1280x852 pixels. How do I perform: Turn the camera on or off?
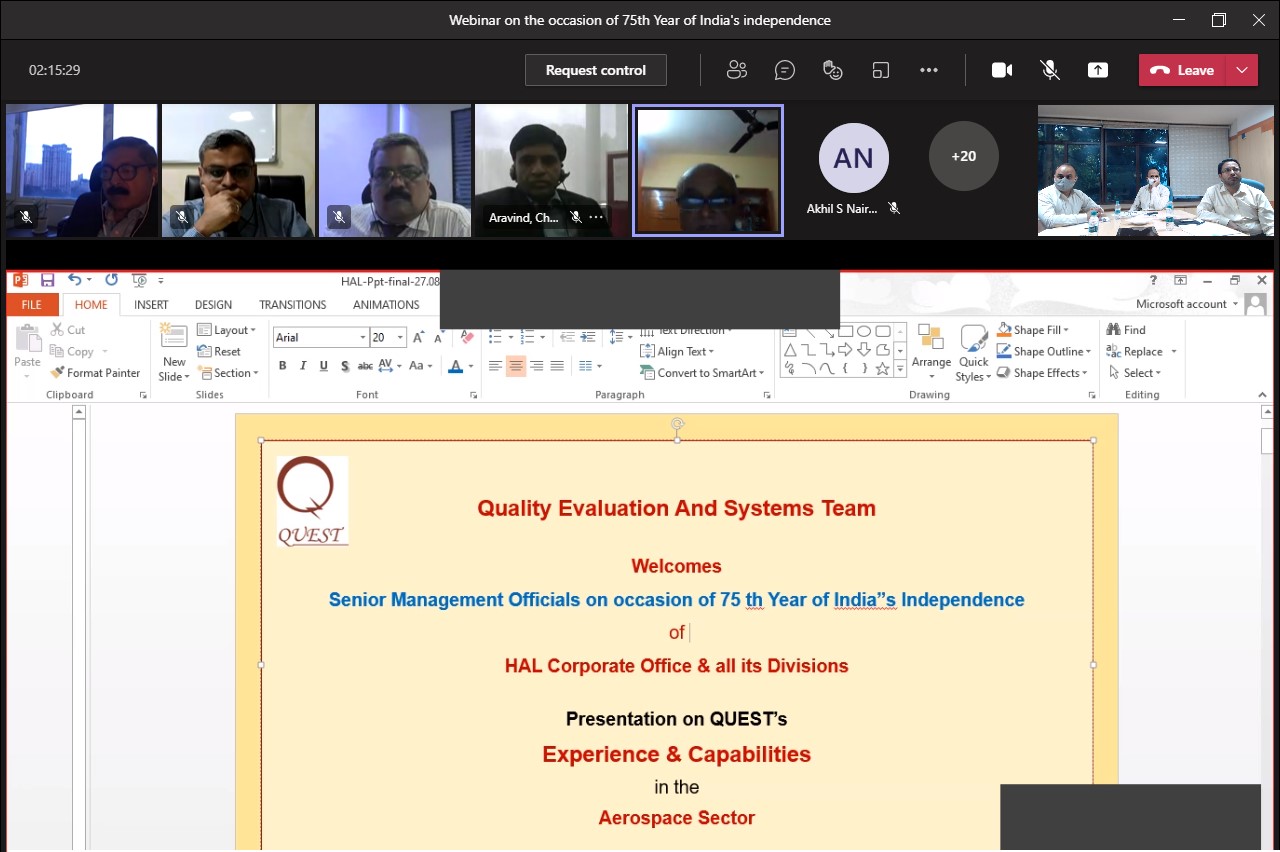(1001, 70)
